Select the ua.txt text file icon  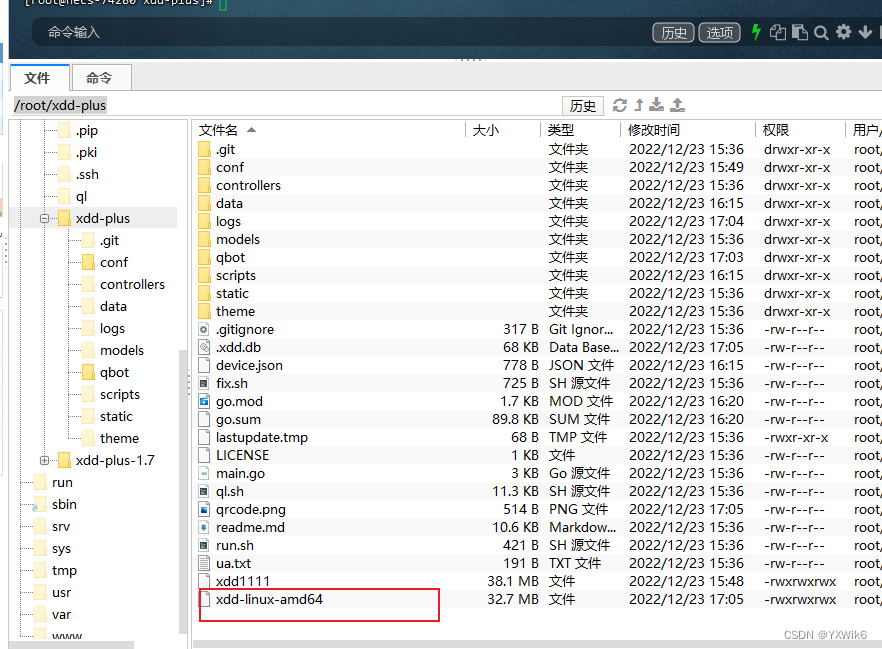[204, 564]
